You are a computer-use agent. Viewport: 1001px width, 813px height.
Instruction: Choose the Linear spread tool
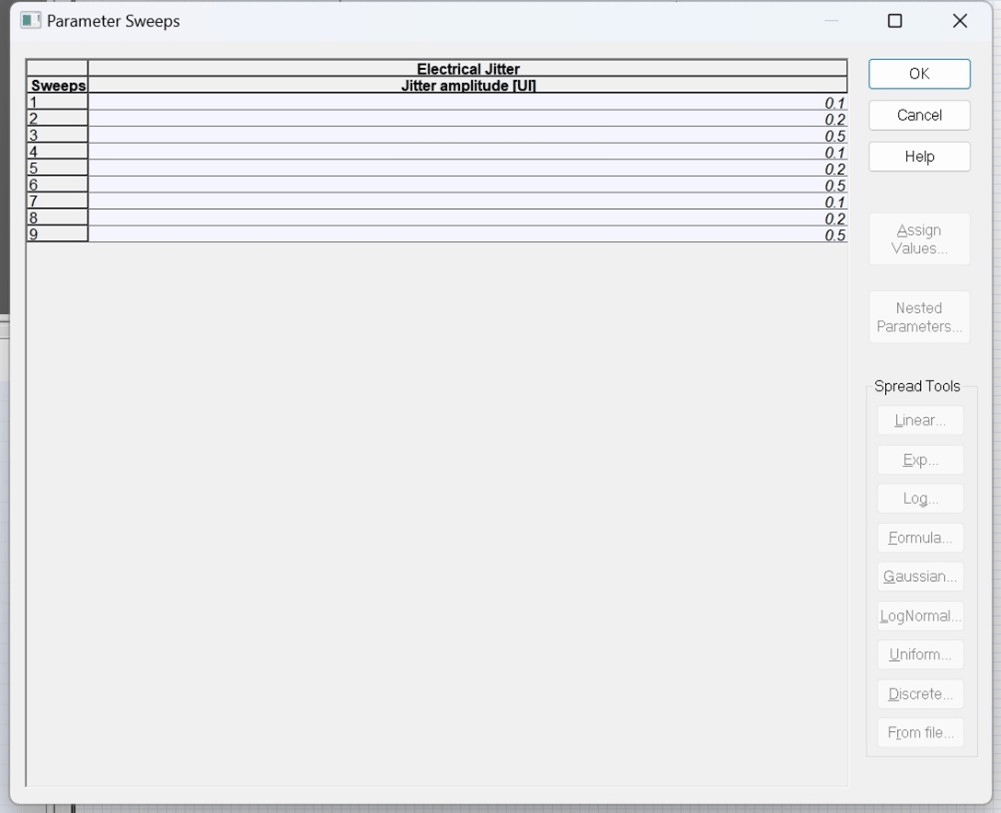[x=920, y=421]
